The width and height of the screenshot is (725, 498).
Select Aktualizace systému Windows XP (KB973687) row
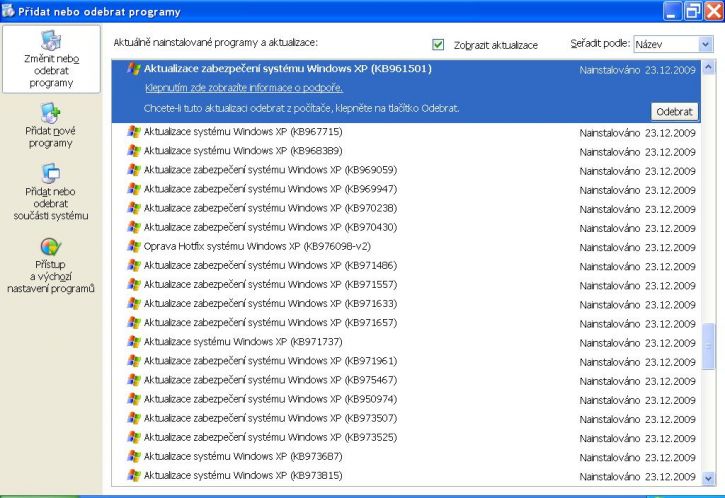point(406,456)
